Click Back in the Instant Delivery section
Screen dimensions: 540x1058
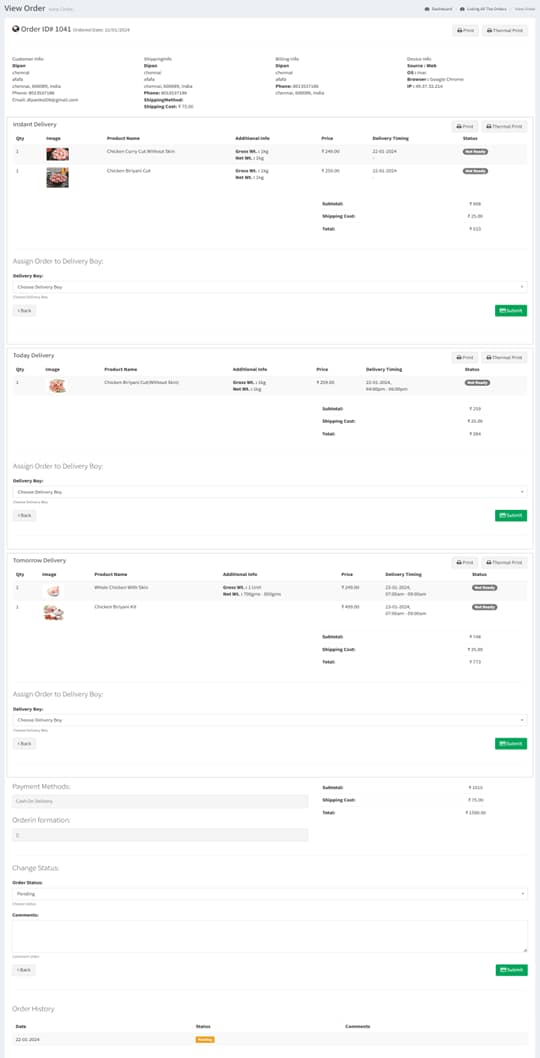click(24, 310)
